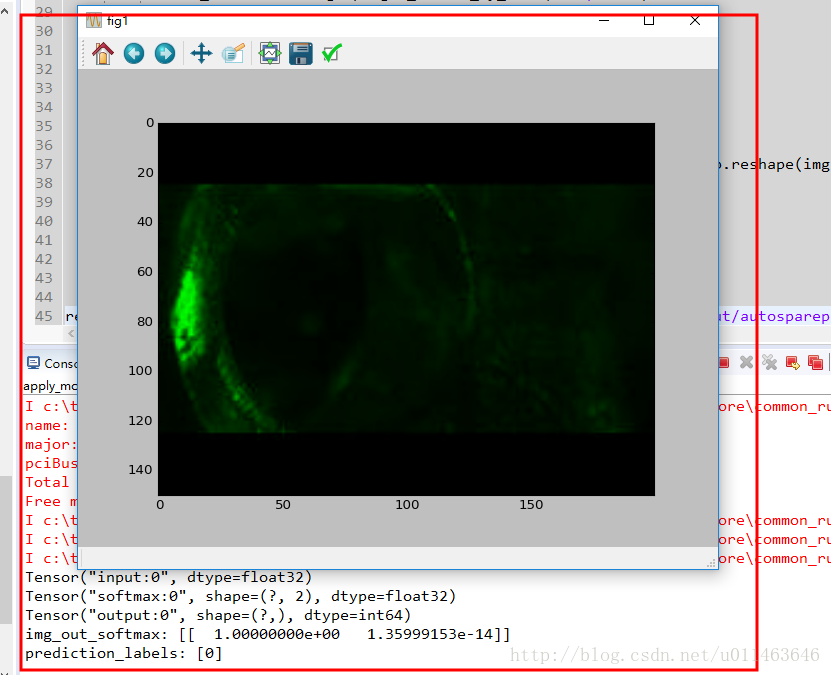Open the Console view tab
This screenshot has width=831, height=675.
[x=52, y=363]
